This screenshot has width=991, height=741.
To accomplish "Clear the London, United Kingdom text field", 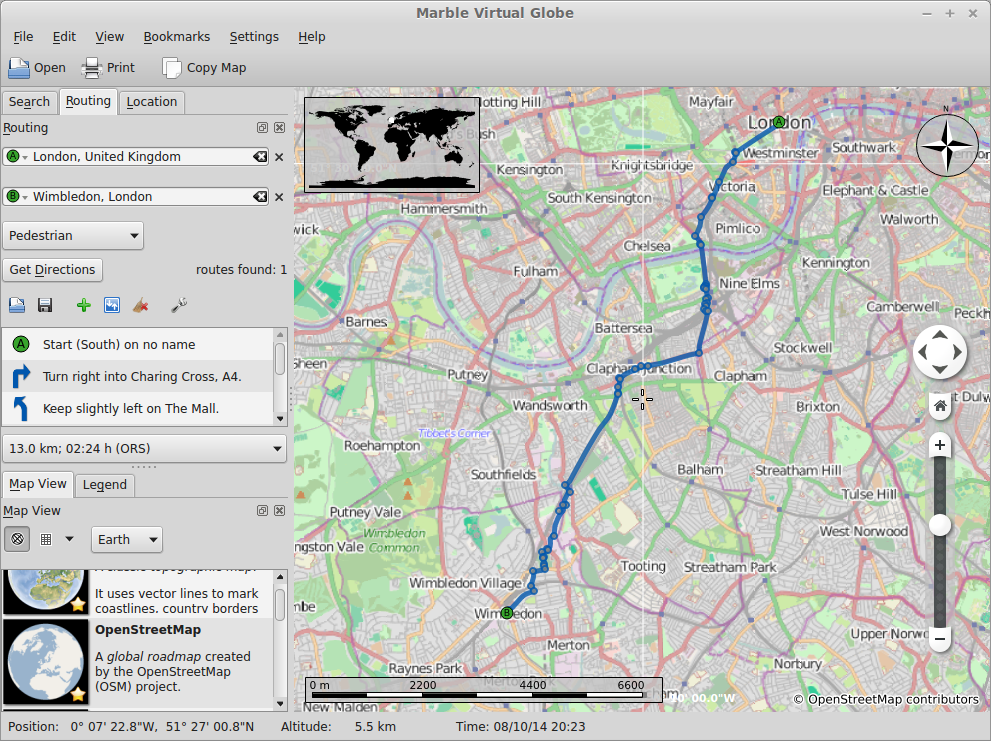I will click(260, 157).
